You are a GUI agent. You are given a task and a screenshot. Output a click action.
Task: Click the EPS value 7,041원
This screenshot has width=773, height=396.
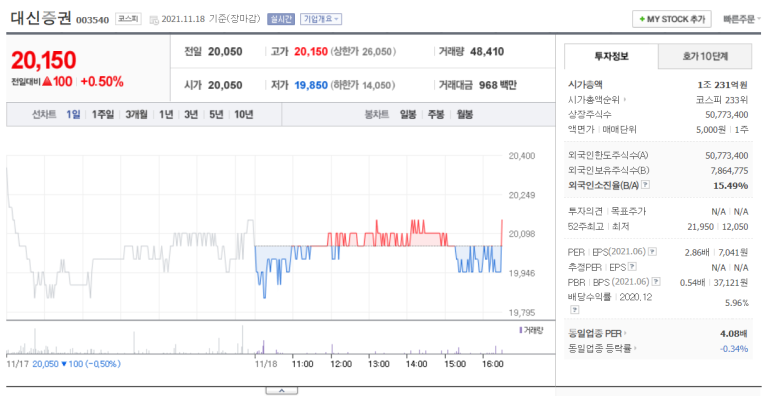[733, 252]
